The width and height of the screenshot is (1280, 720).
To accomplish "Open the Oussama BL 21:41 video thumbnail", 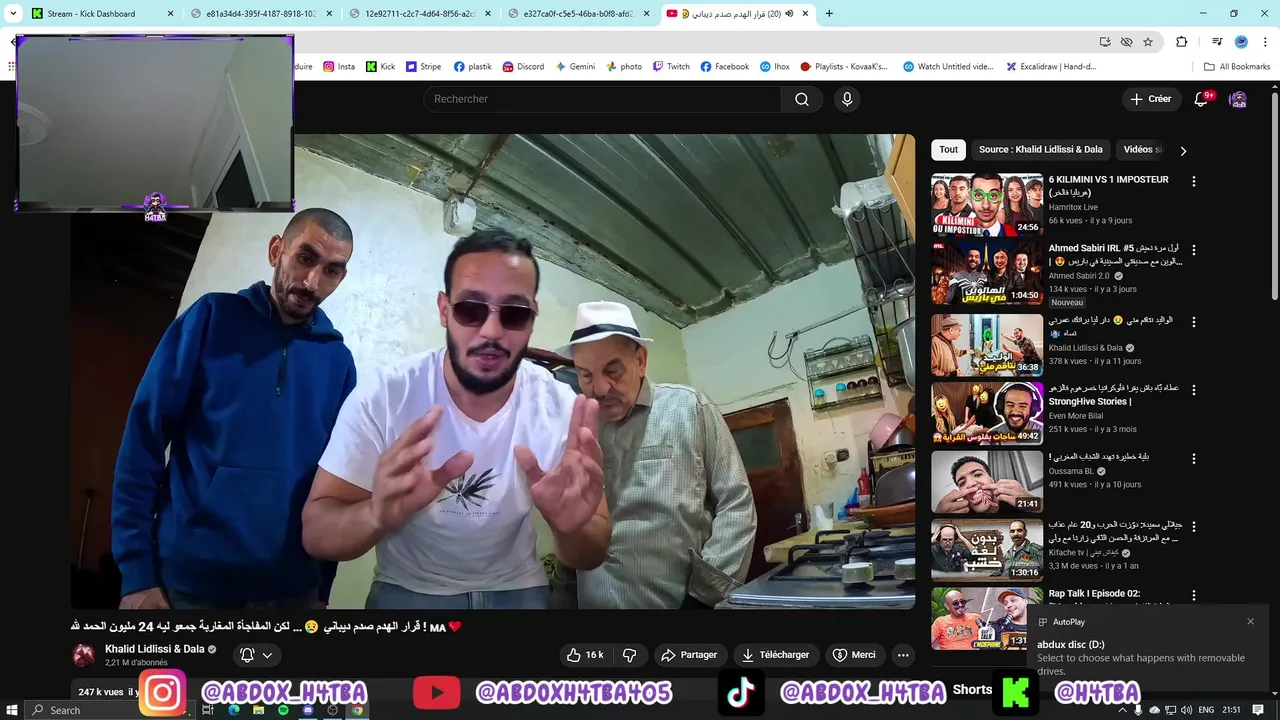I will pyautogui.click(x=987, y=482).
